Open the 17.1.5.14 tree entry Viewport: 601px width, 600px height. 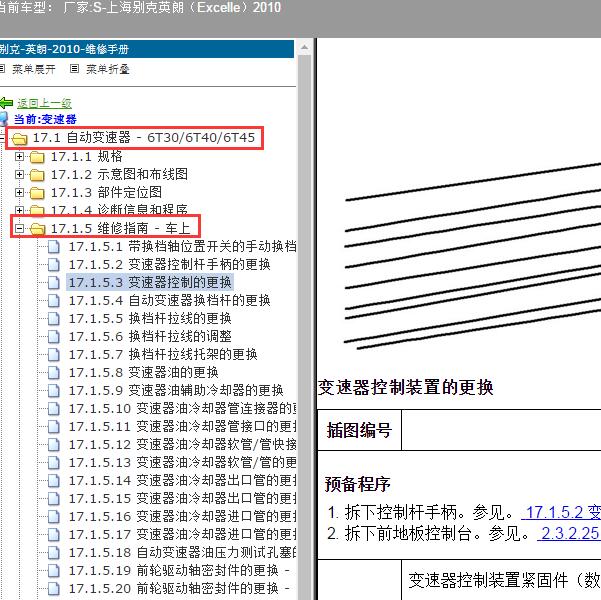[x=182, y=481]
